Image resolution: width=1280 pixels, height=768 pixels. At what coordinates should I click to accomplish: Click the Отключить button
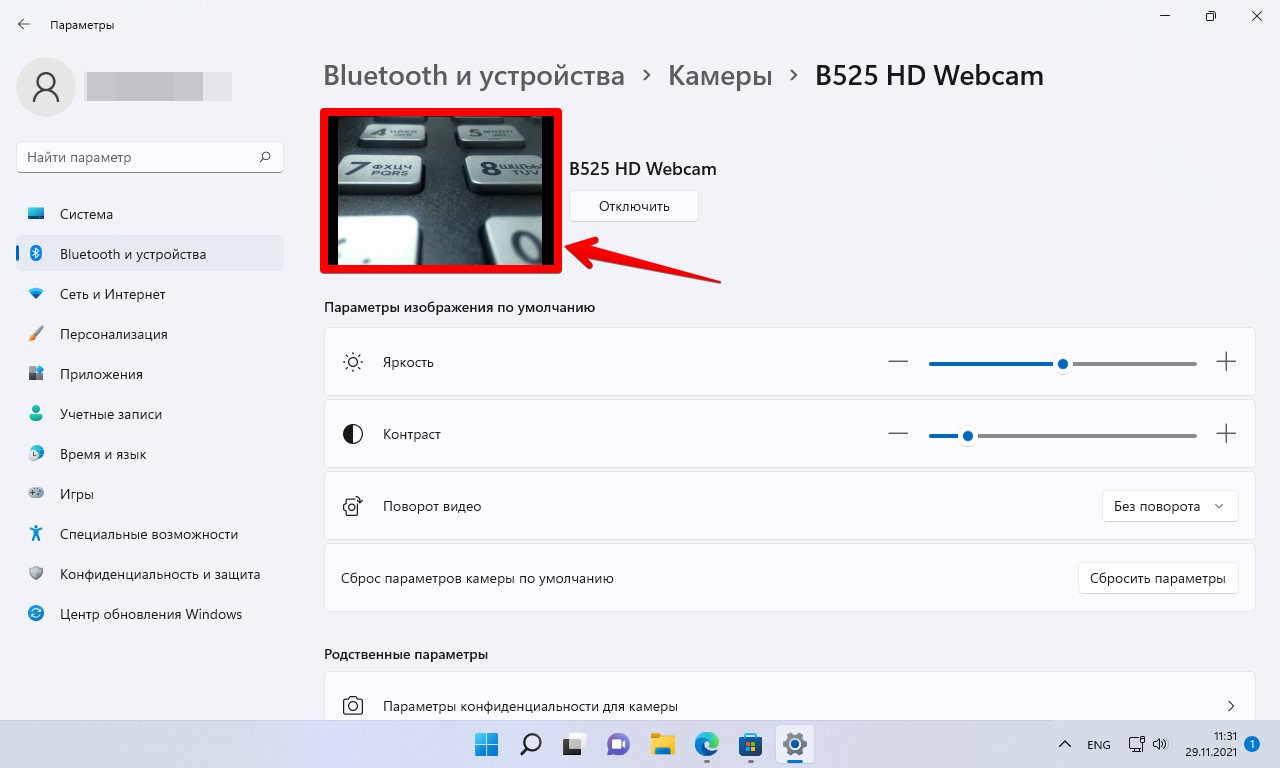[x=634, y=206]
